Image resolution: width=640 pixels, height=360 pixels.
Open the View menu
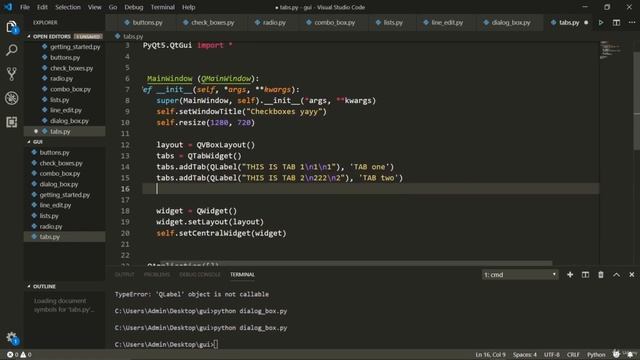[x=94, y=7]
